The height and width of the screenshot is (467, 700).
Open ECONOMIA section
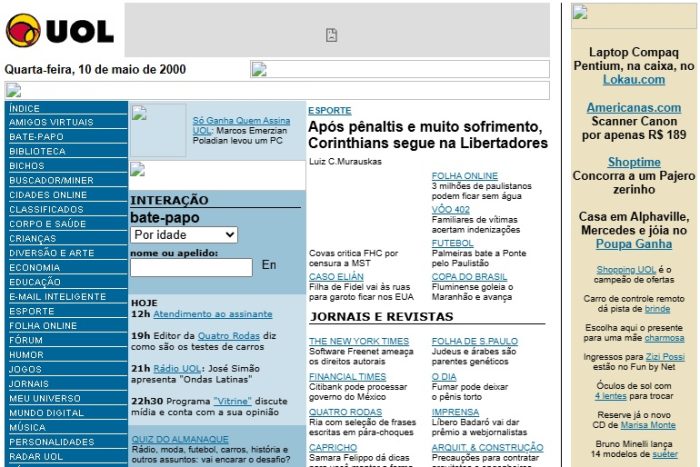pyautogui.click(x=35, y=267)
